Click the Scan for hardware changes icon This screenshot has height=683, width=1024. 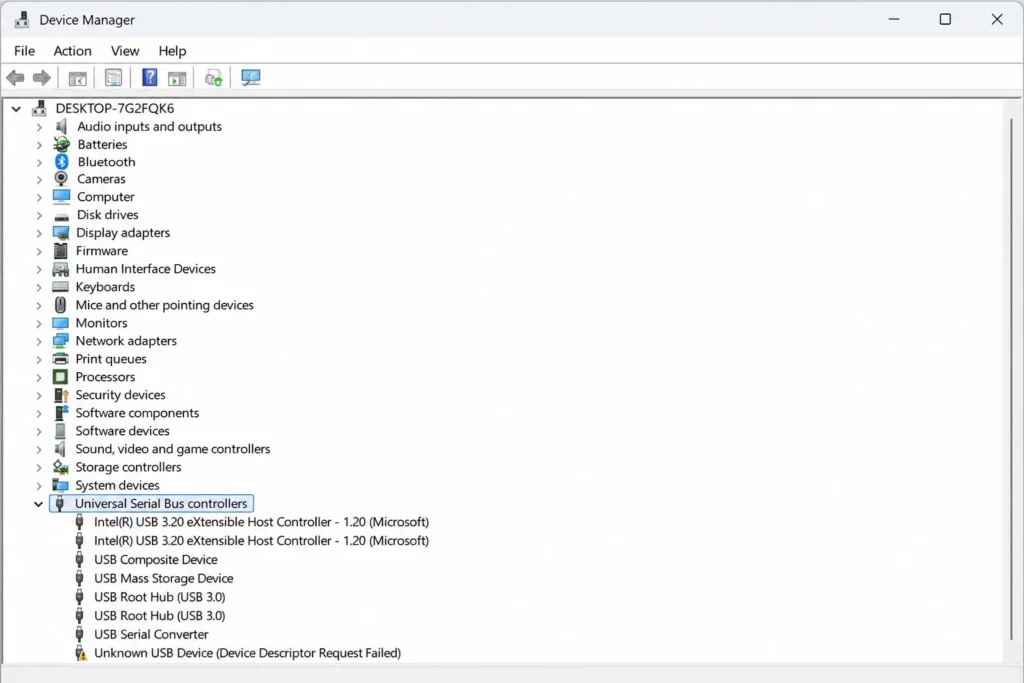coord(214,78)
